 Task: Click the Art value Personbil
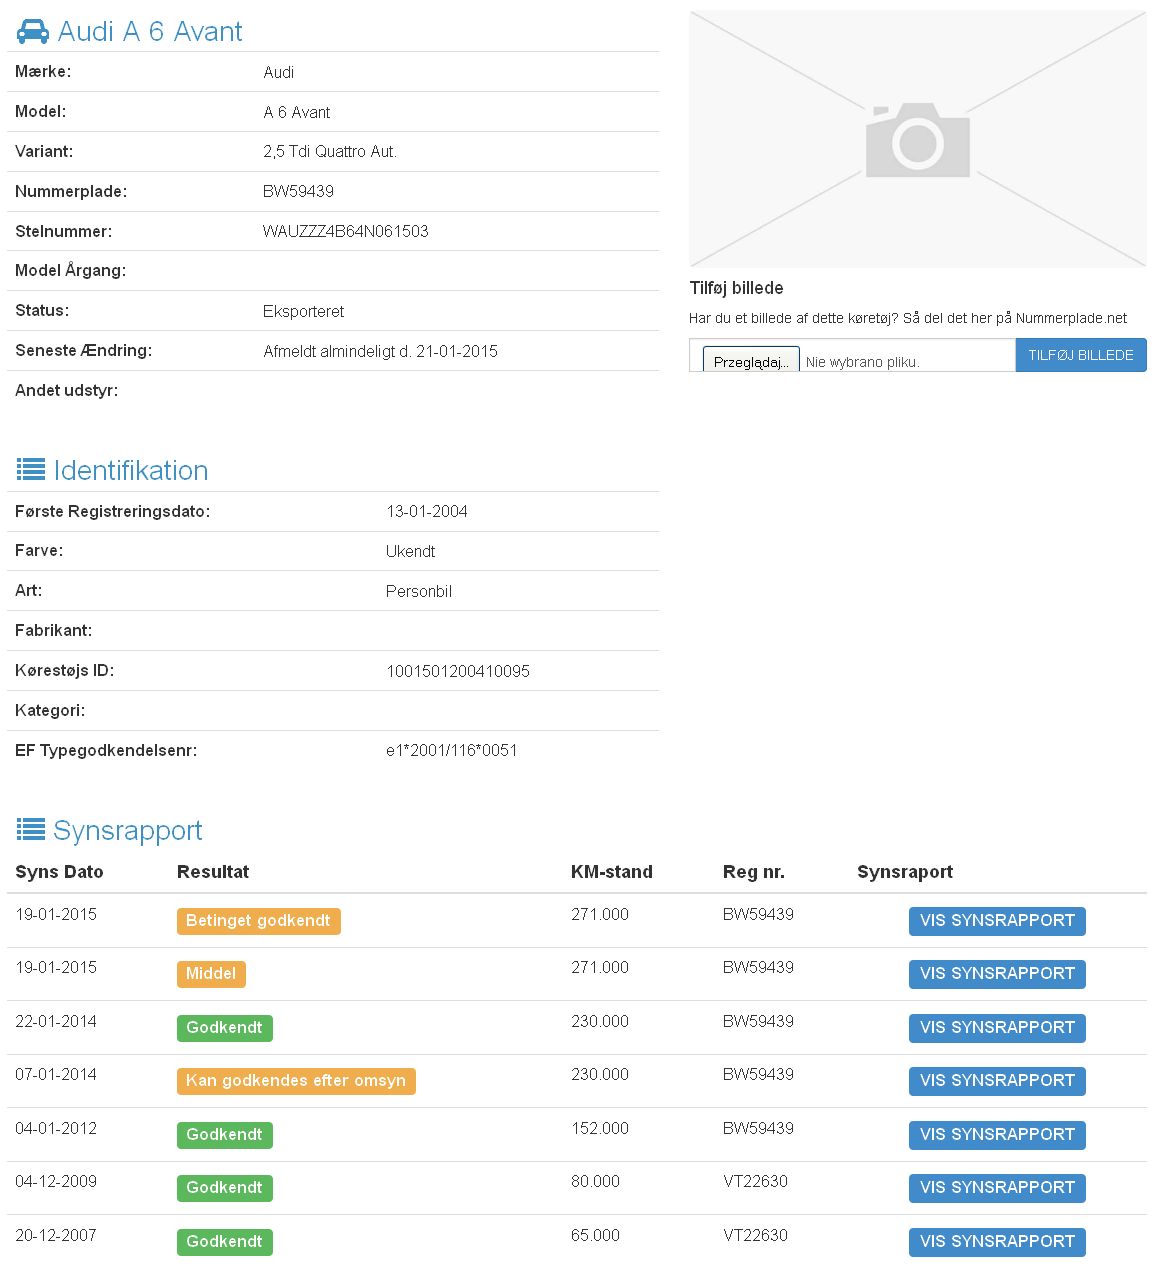tap(419, 591)
